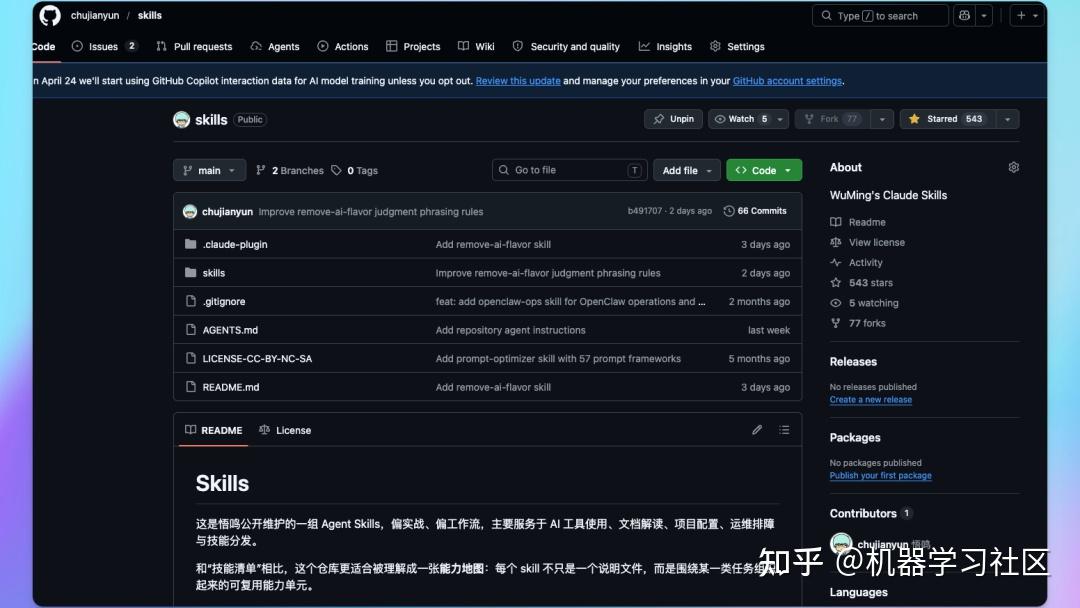Go to the Actions tab
The image size is (1080, 608).
coord(342,46)
